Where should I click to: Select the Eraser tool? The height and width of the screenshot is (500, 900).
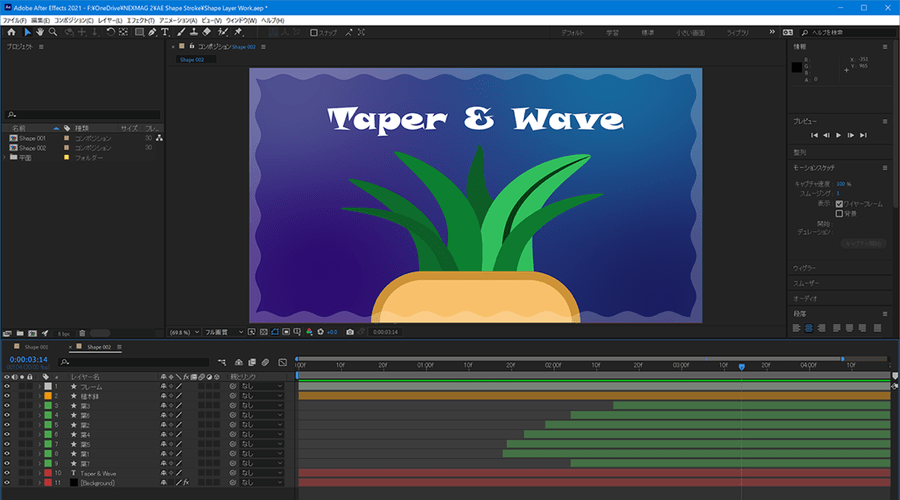207,32
